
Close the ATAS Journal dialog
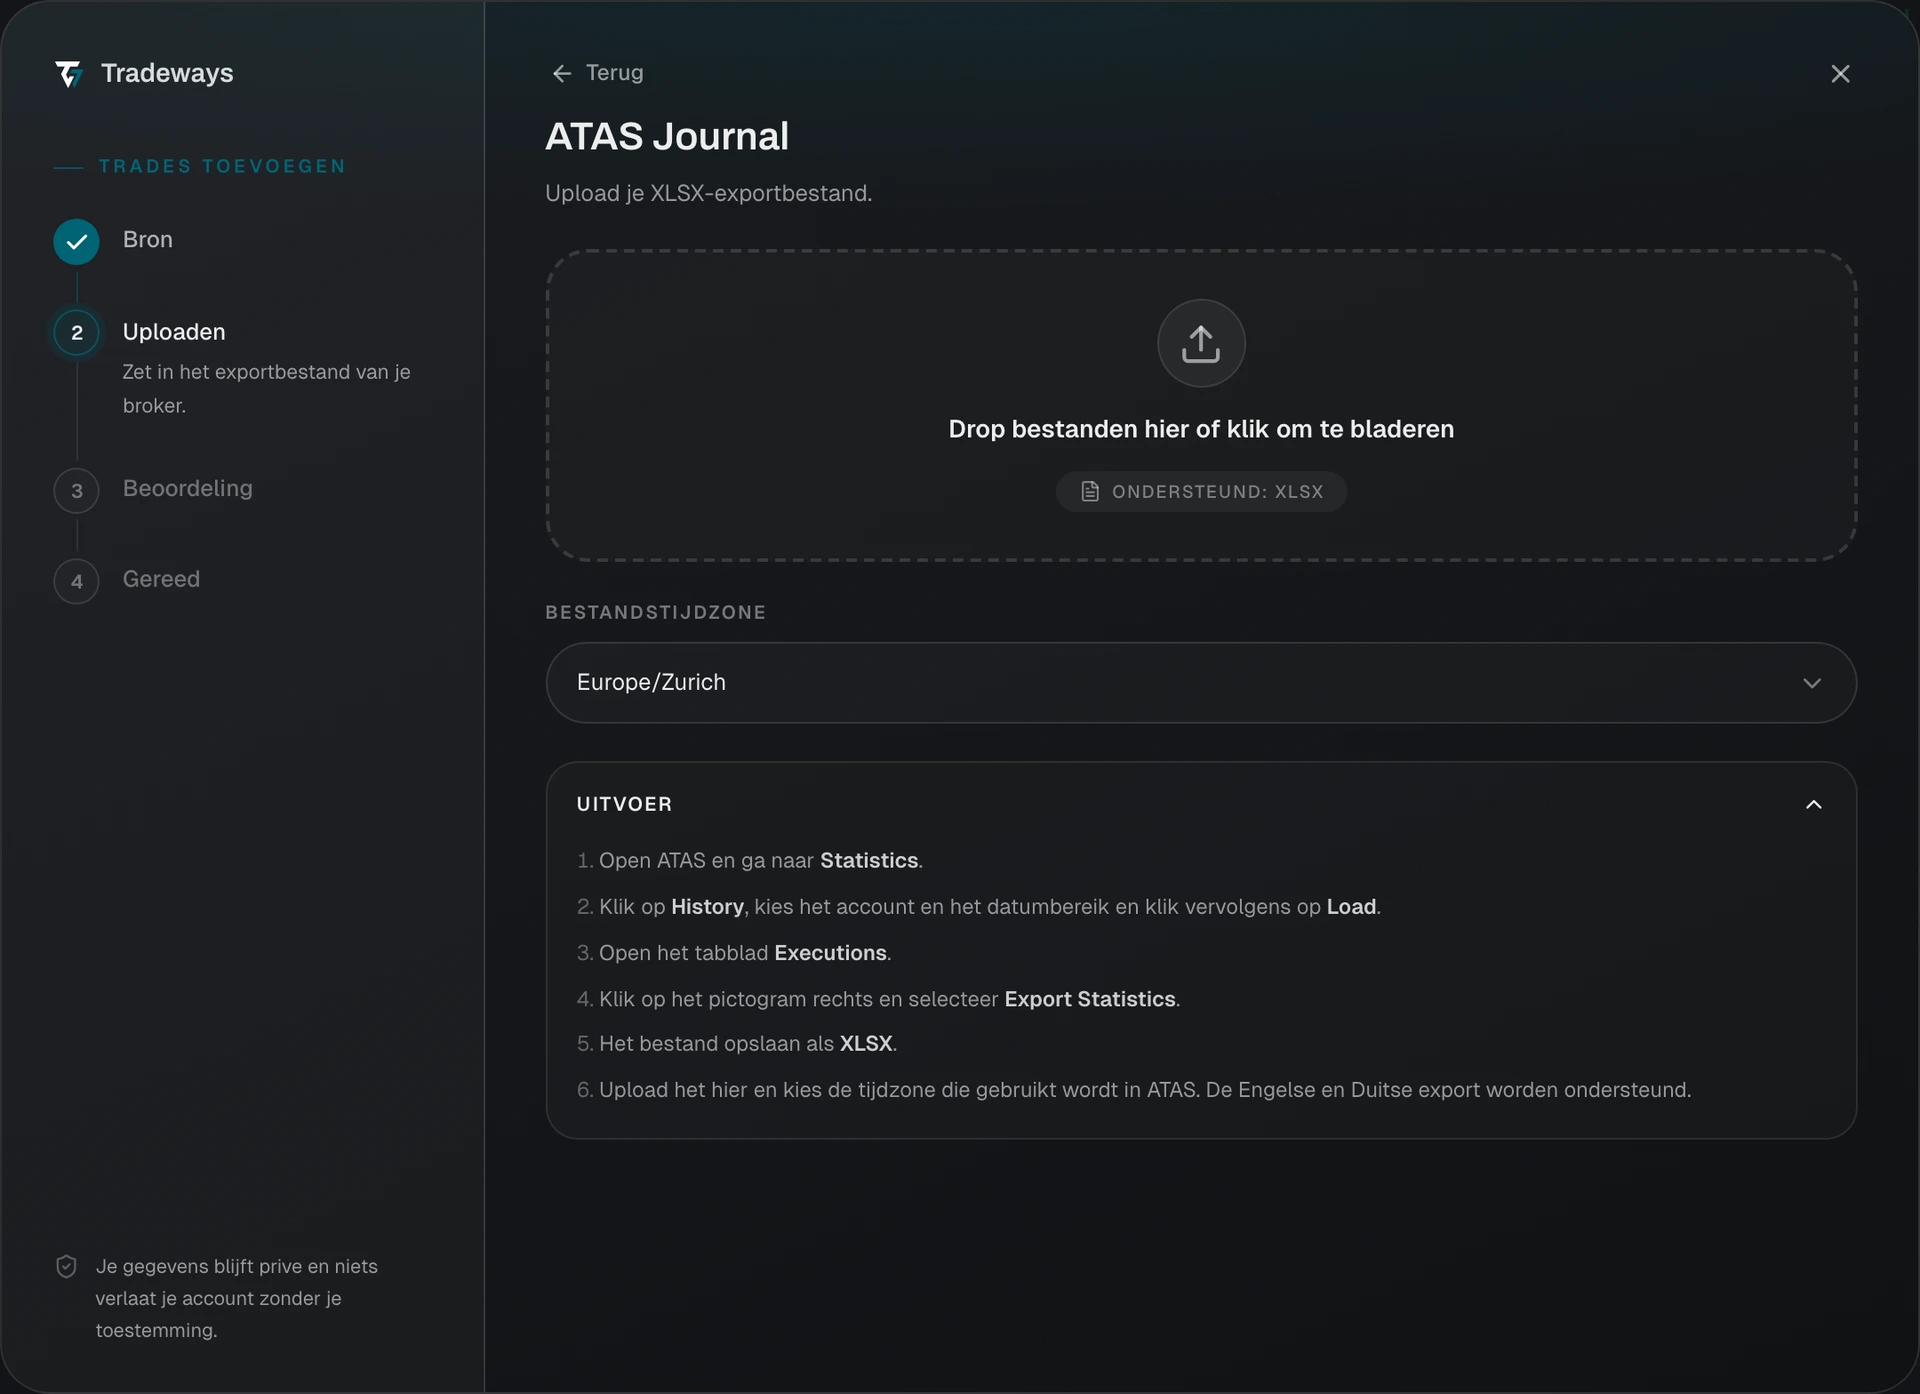tap(1840, 74)
